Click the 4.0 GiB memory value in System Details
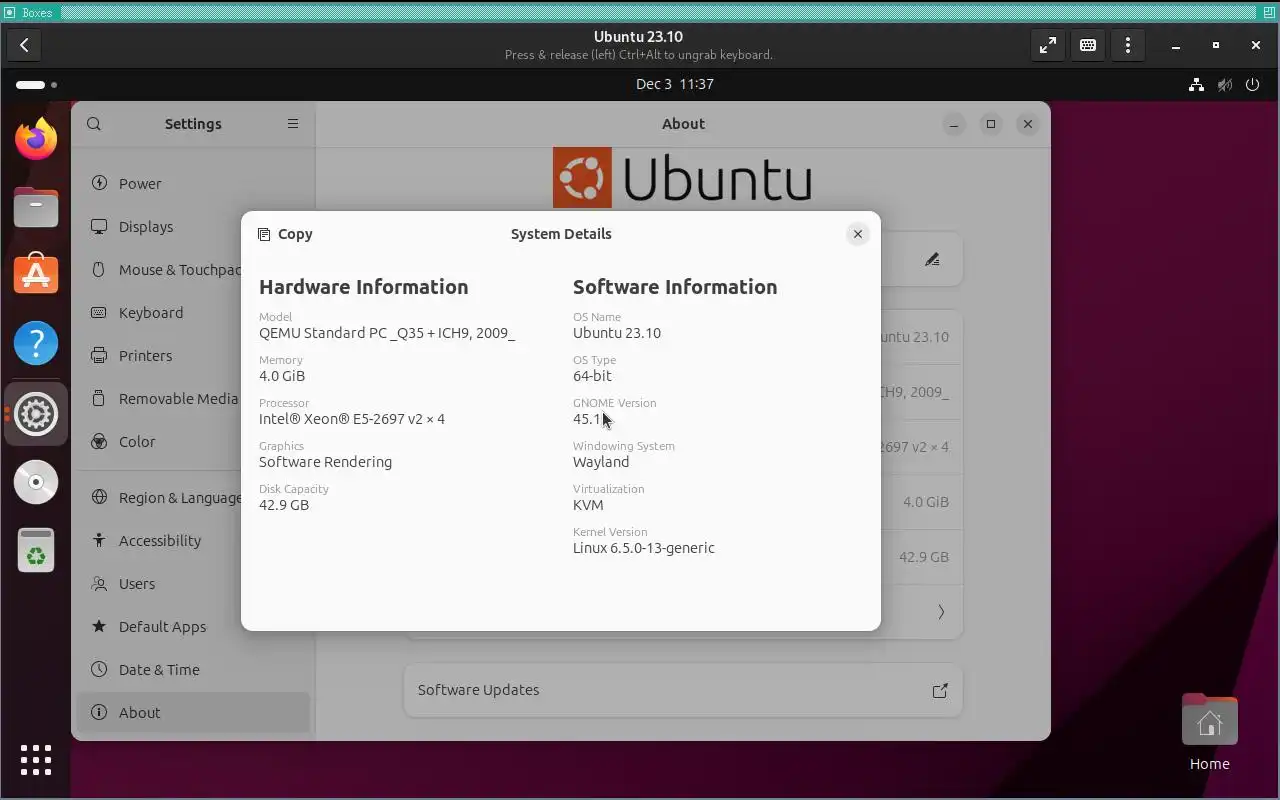Viewport: 1280px width, 800px height. pos(282,376)
